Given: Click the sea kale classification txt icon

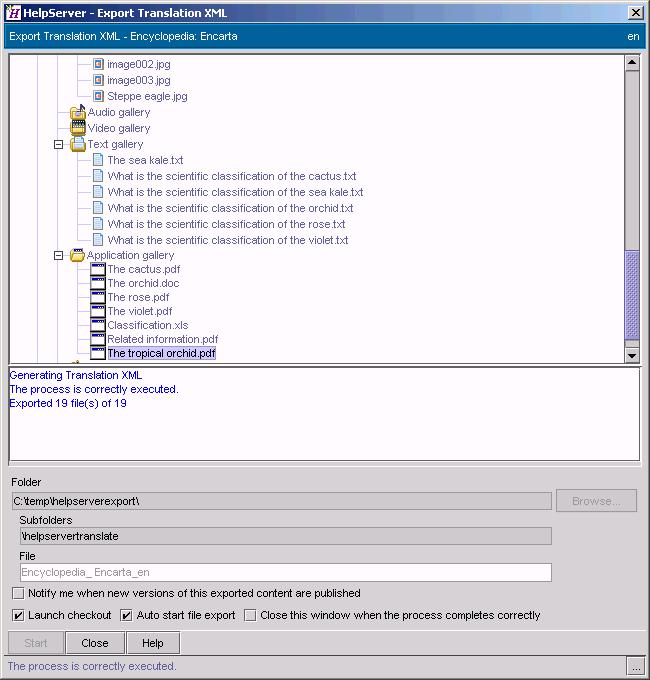Looking at the screenshot, I should pyautogui.click(x=98, y=192).
